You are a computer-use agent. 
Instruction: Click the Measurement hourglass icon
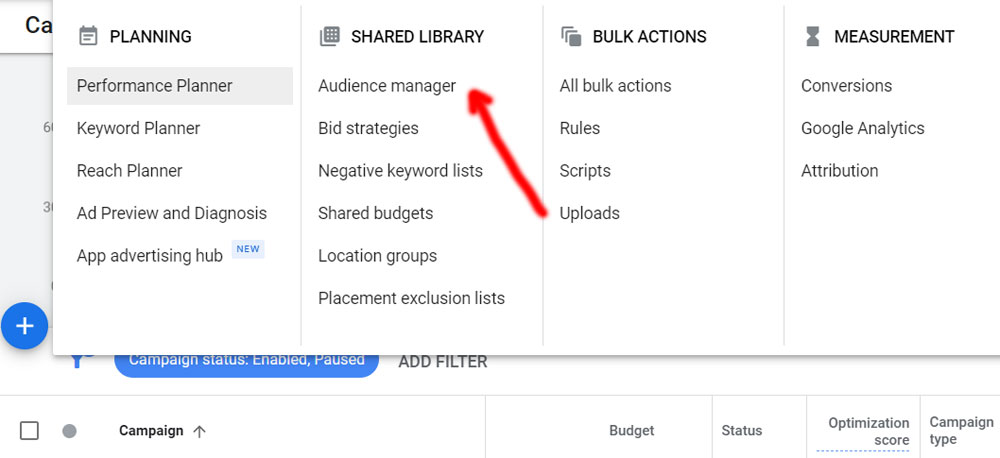coord(812,36)
